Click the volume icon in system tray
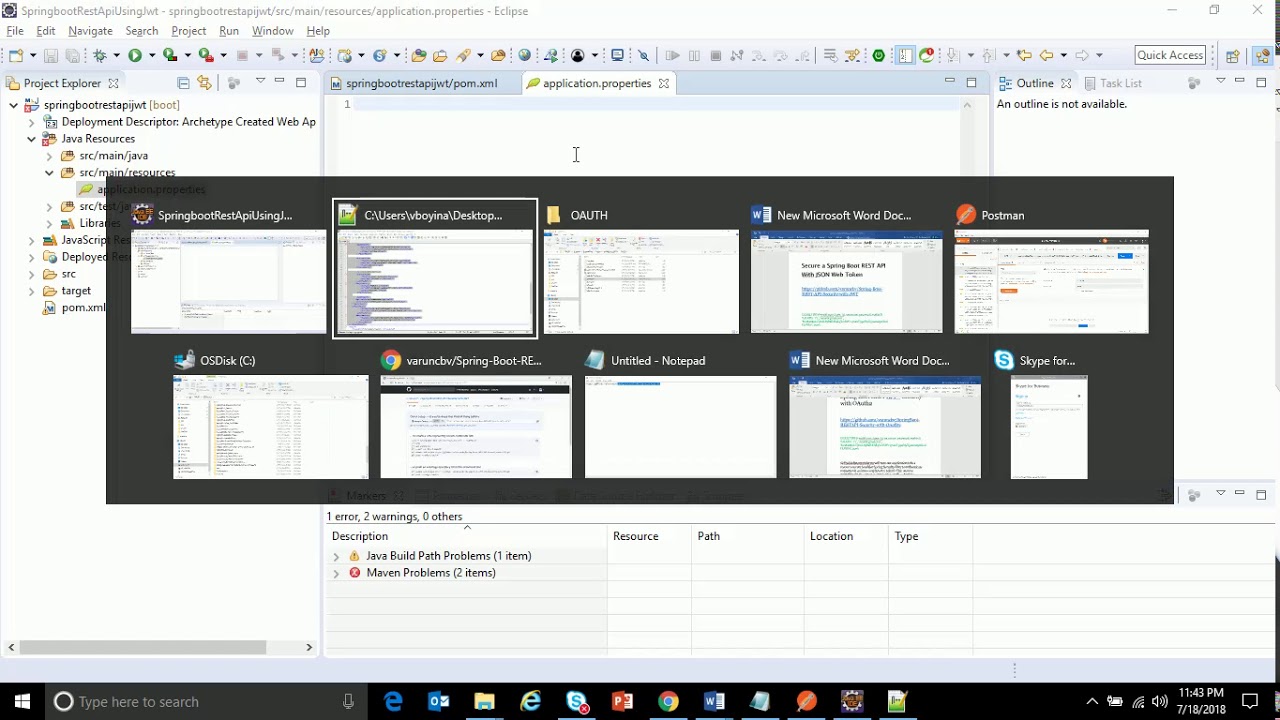The height and width of the screenshot is (720, 1280). (x=1159, y=701)
